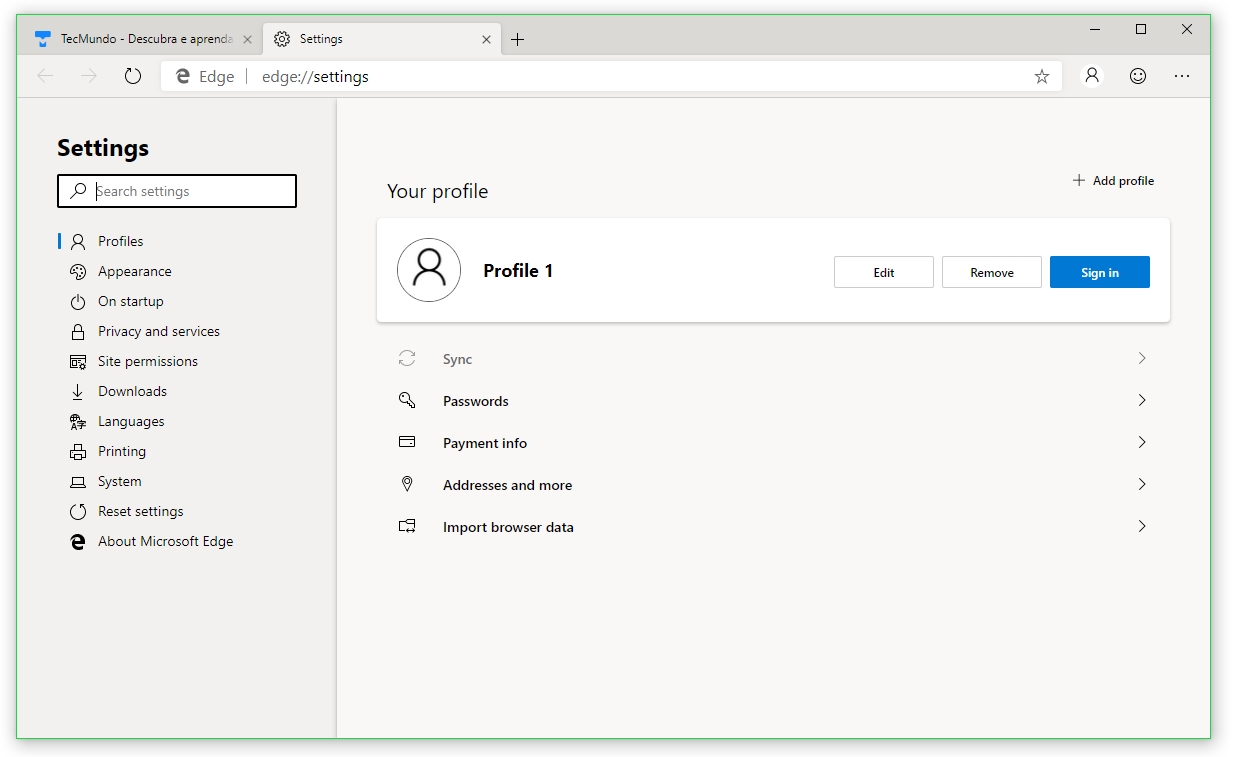Expand the Passwords row chevron

point(1142,400)
